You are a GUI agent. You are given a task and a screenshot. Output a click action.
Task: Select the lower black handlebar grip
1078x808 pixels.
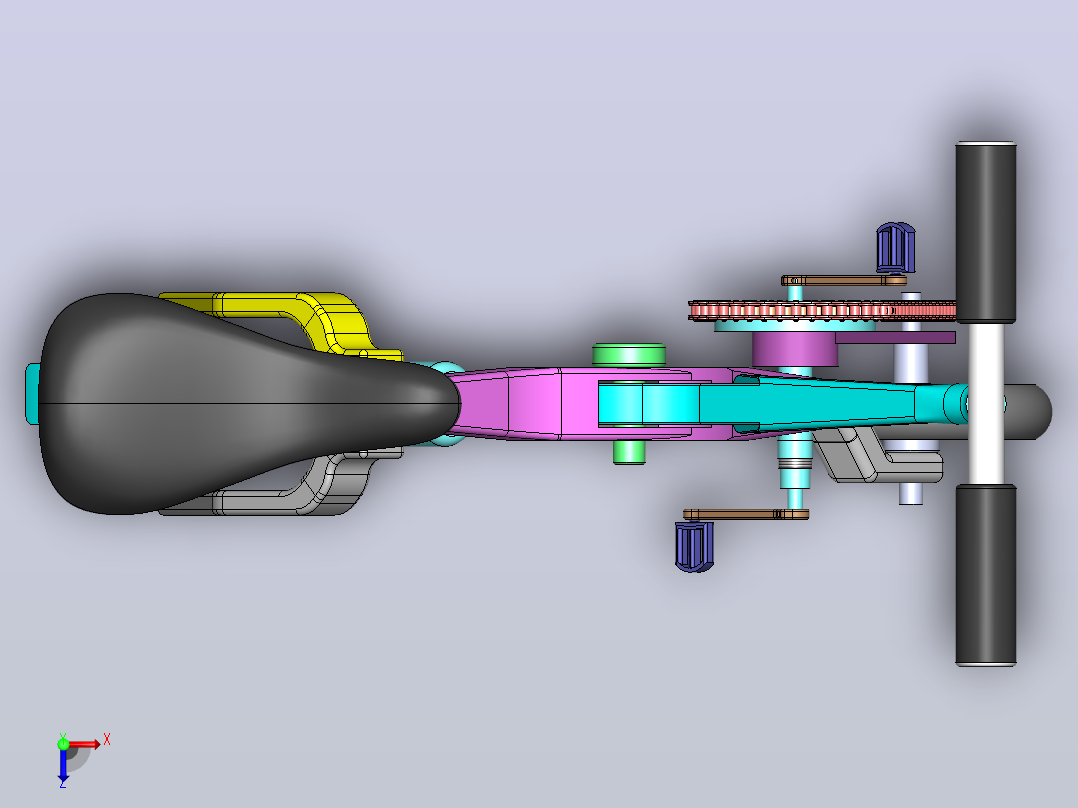tap(985, 575)
